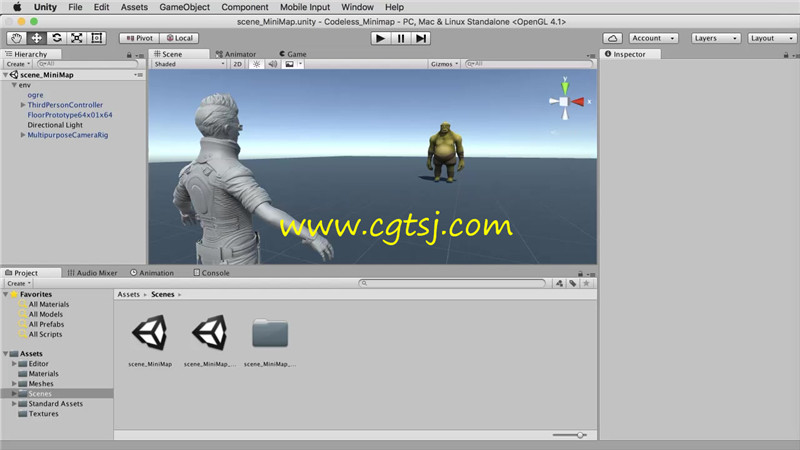Select the ogre object in Hierarchy
Viewport: 800px width, 450px height.
(35, 95)
